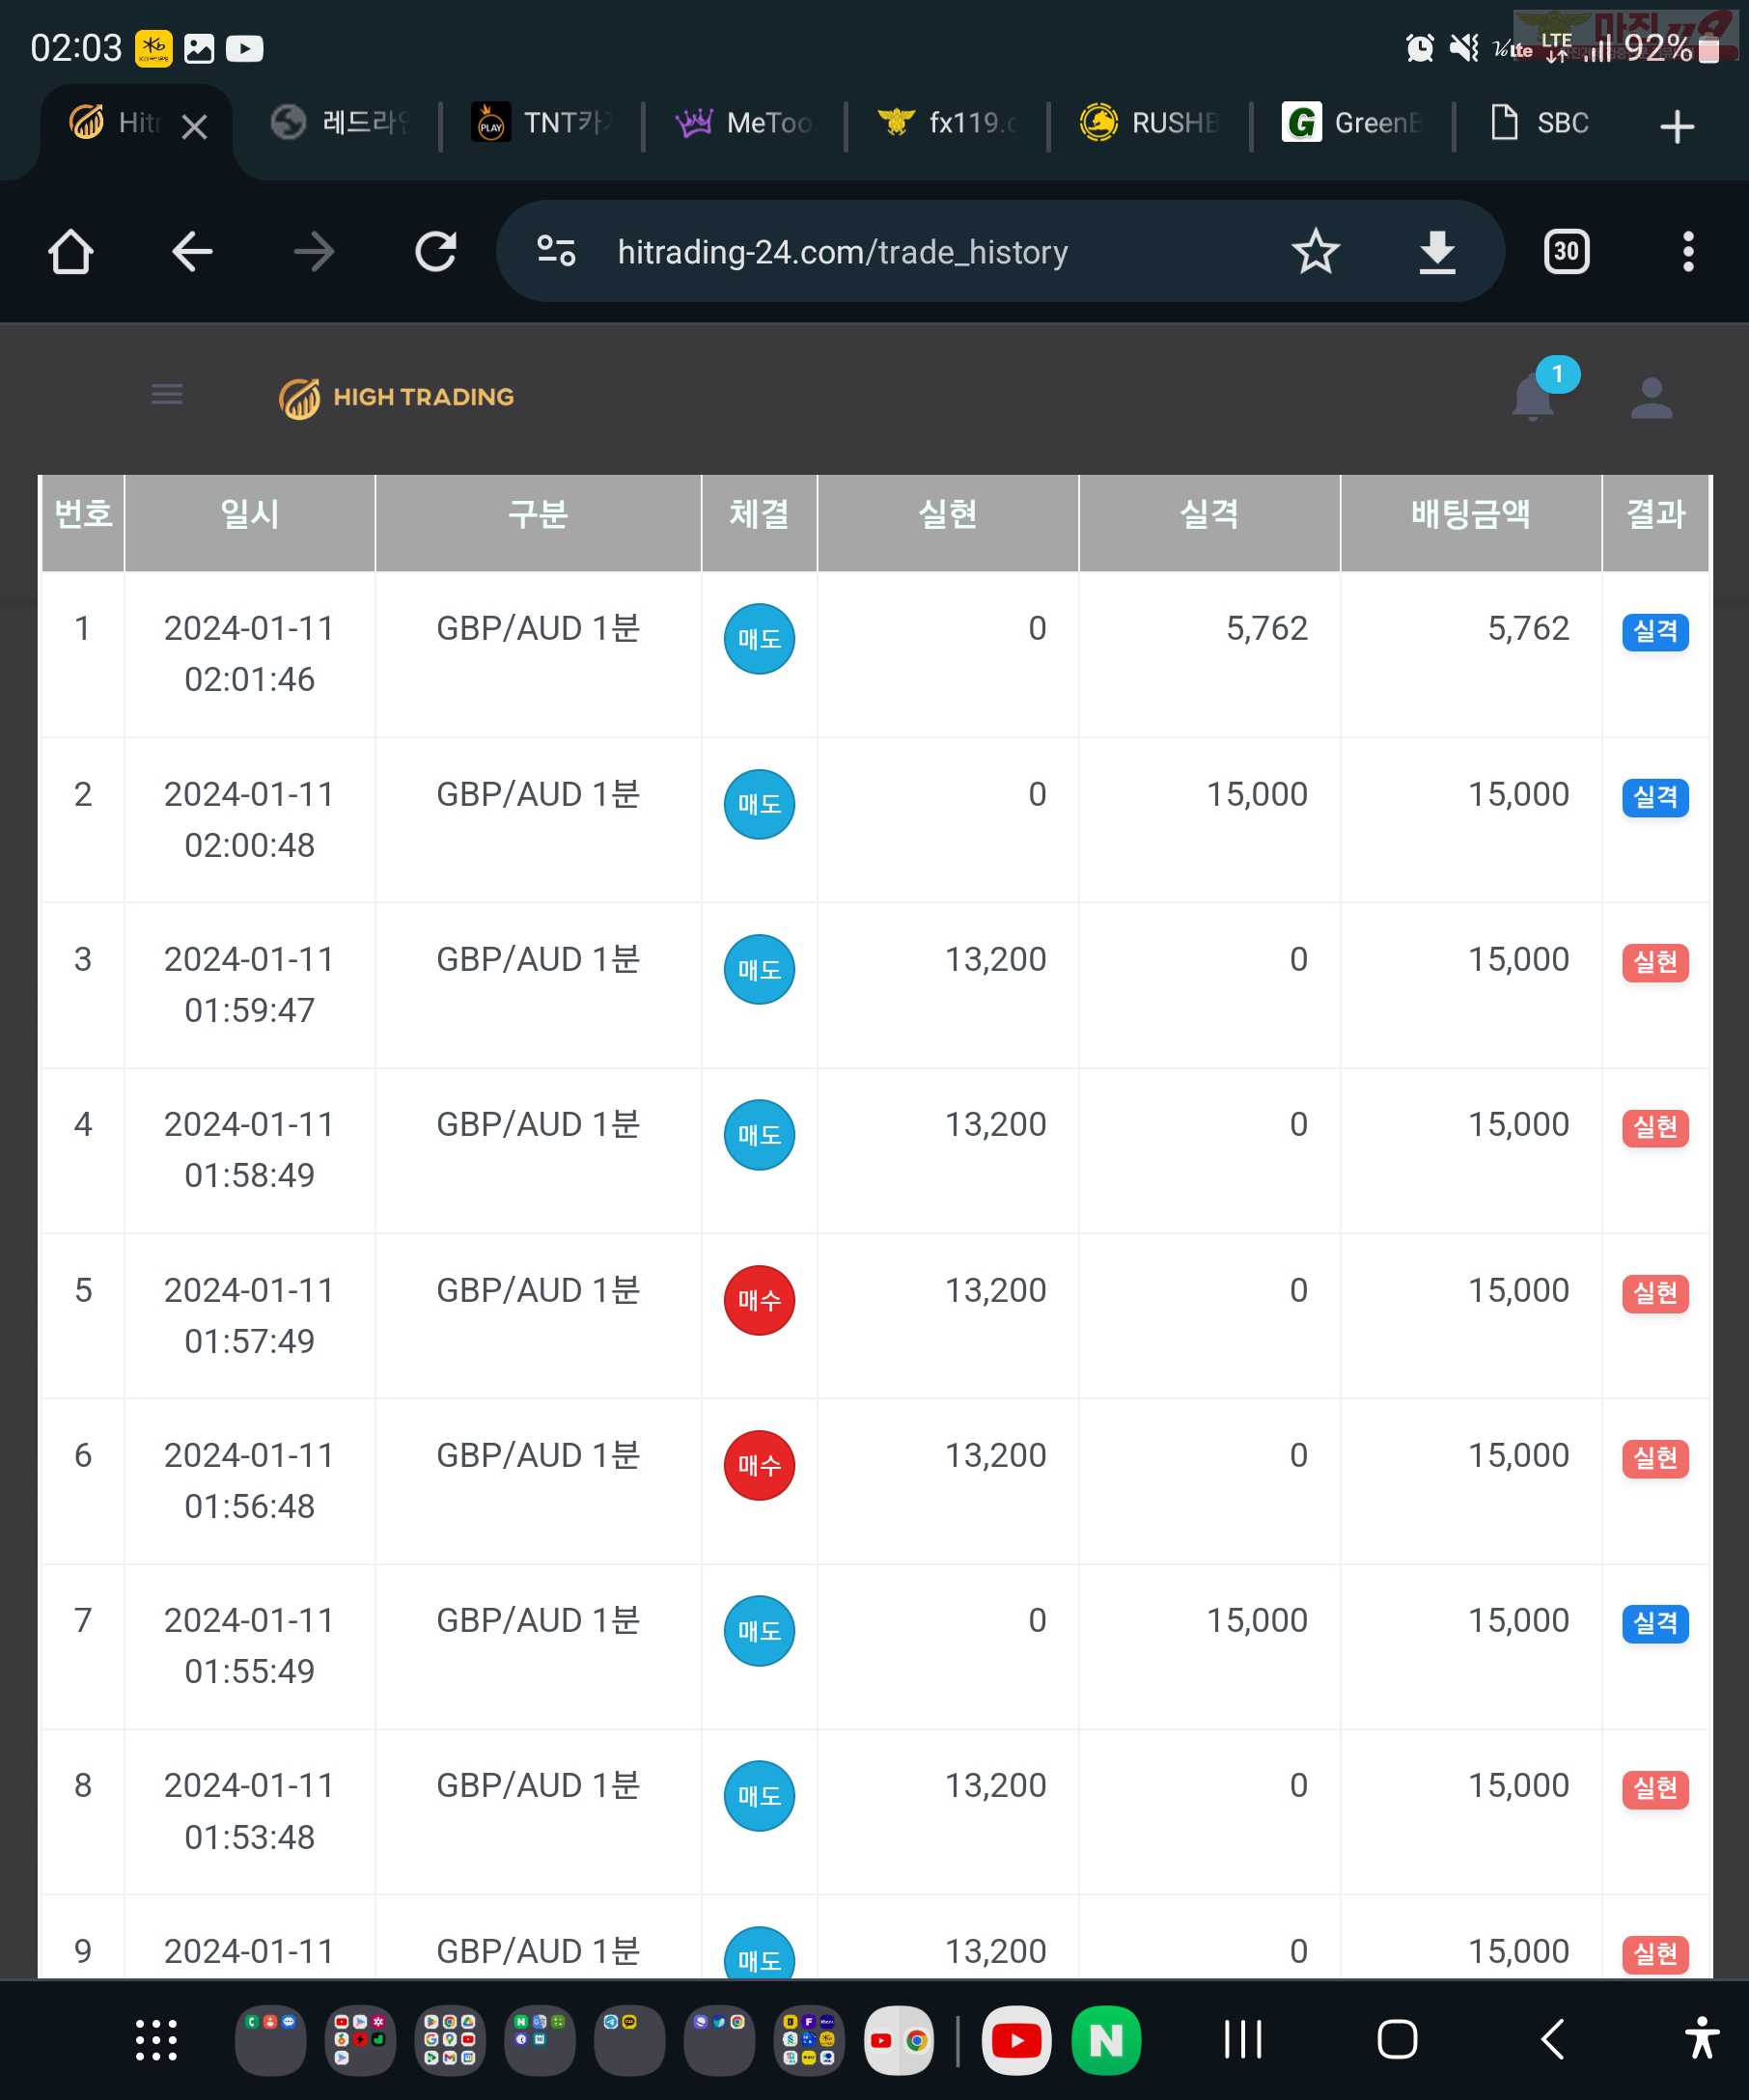
Task: Click the 매수 badge in row 5
Action: coord(759,1300)
